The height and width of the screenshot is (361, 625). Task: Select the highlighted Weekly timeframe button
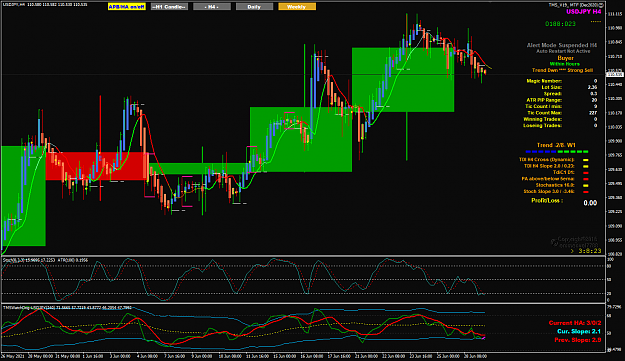[x=297, y=7]
